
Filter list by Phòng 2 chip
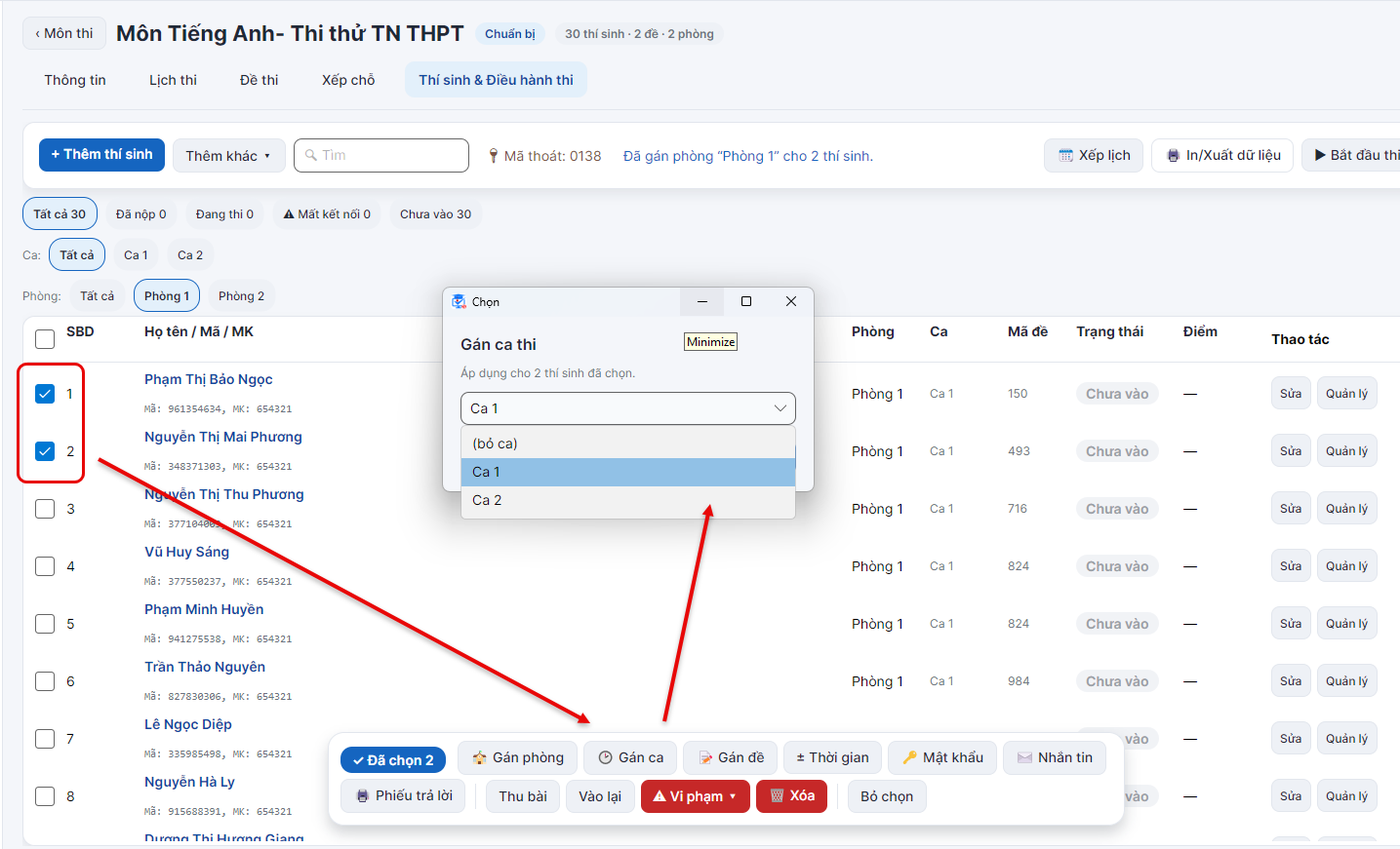click(242, 296)
